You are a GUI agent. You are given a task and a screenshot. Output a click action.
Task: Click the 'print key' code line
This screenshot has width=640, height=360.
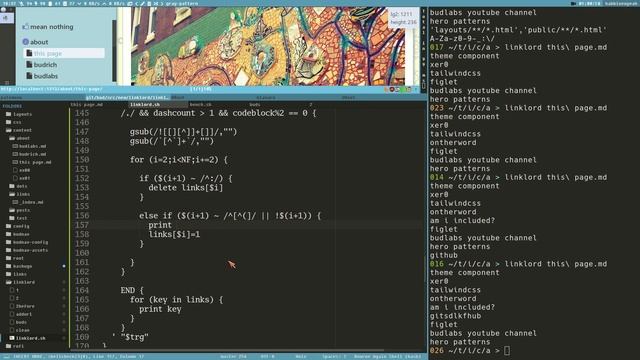160,309
